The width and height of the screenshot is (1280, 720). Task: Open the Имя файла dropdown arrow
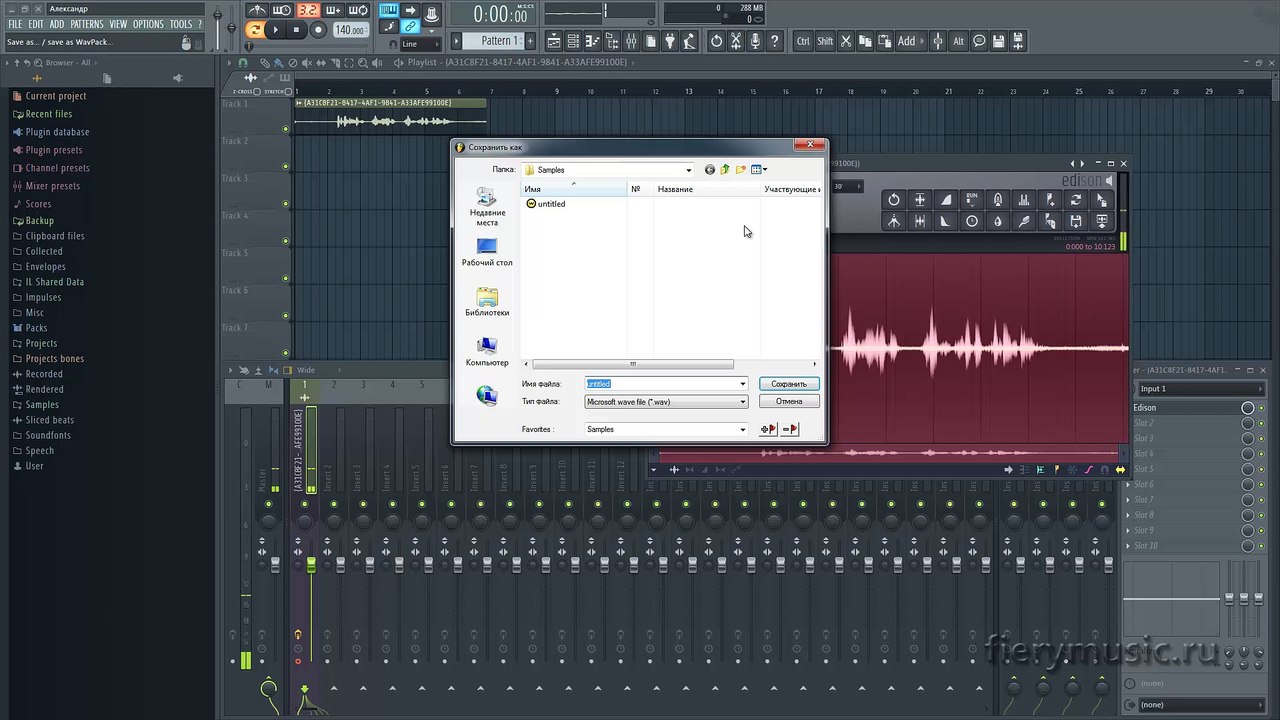pos(742,384)
